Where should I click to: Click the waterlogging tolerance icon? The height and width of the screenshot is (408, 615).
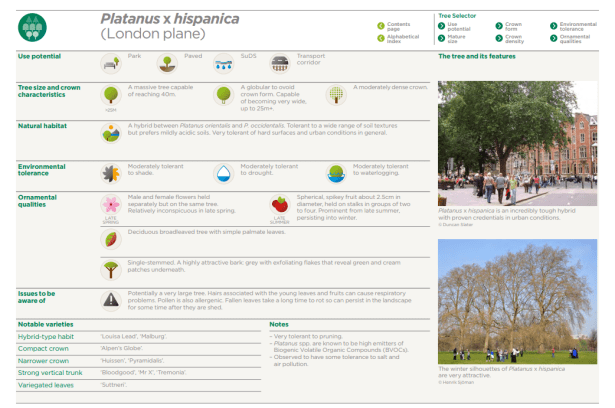(x=337, y=173)
